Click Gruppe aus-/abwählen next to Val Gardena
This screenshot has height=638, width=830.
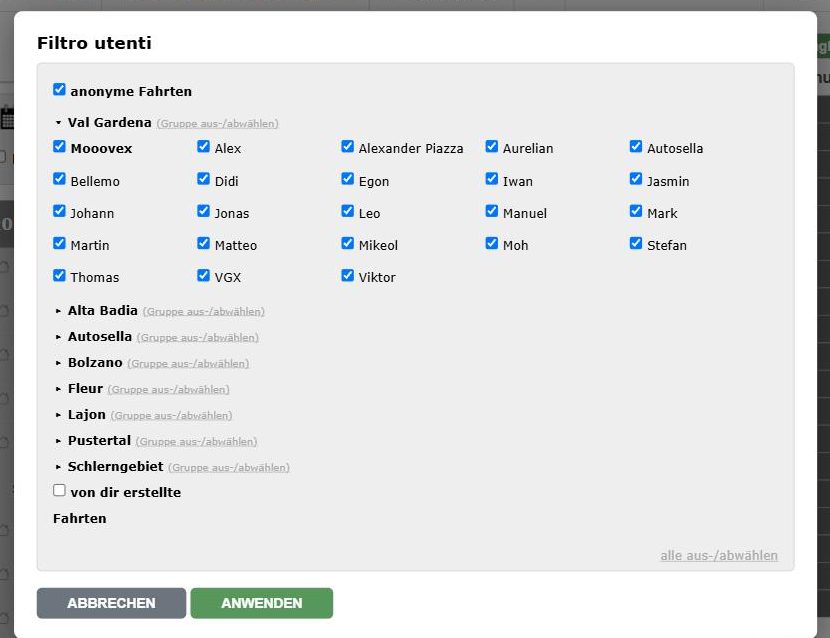coord(218,123)
